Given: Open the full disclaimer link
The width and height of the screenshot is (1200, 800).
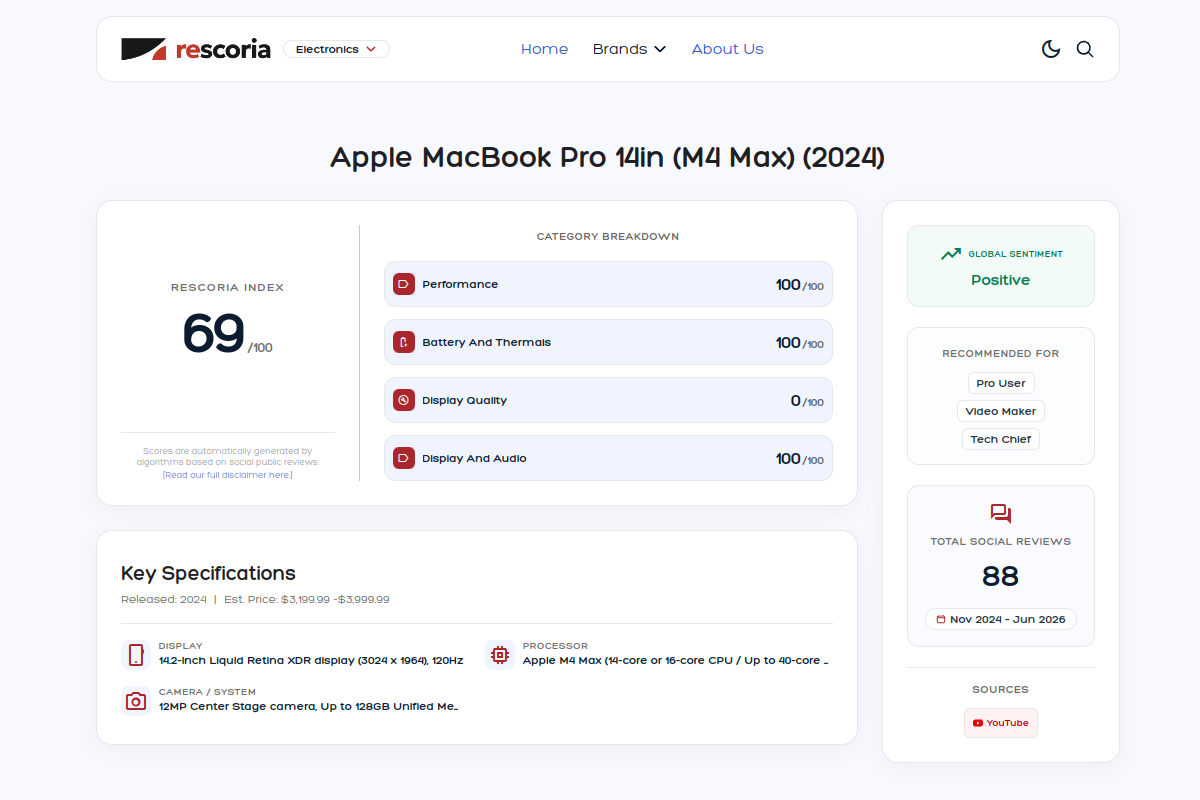Looking at the screenshot, I should [x=228, y=475].
